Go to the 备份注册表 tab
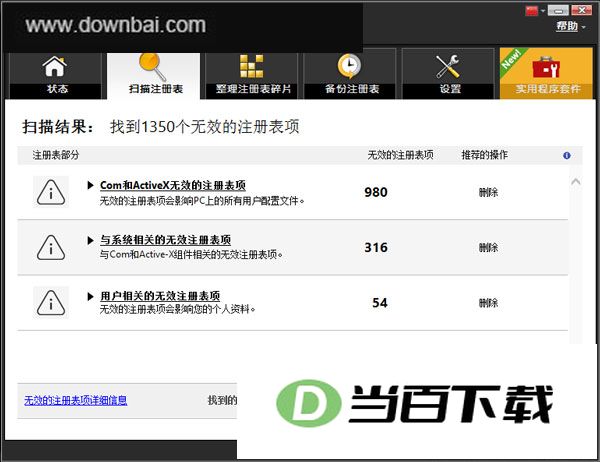This screenshot has width=600, height=462. click(350, 76)
